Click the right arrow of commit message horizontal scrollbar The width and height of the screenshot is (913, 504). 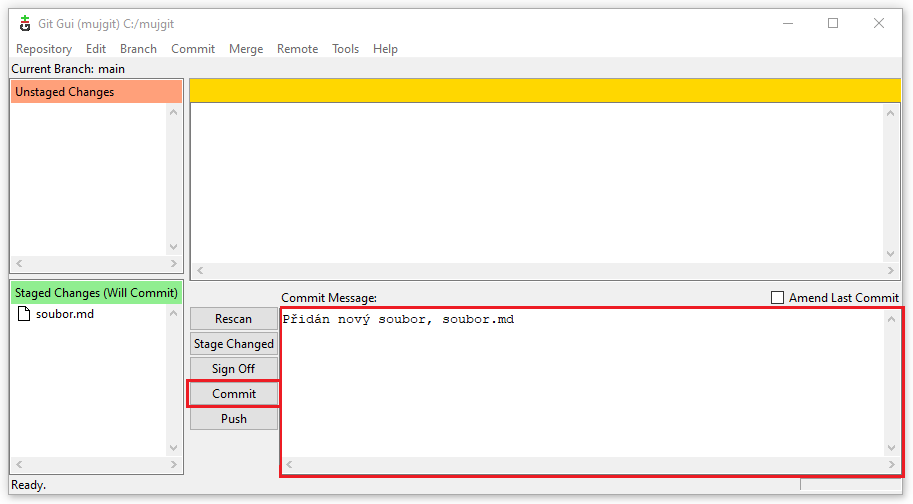[891, 464]
